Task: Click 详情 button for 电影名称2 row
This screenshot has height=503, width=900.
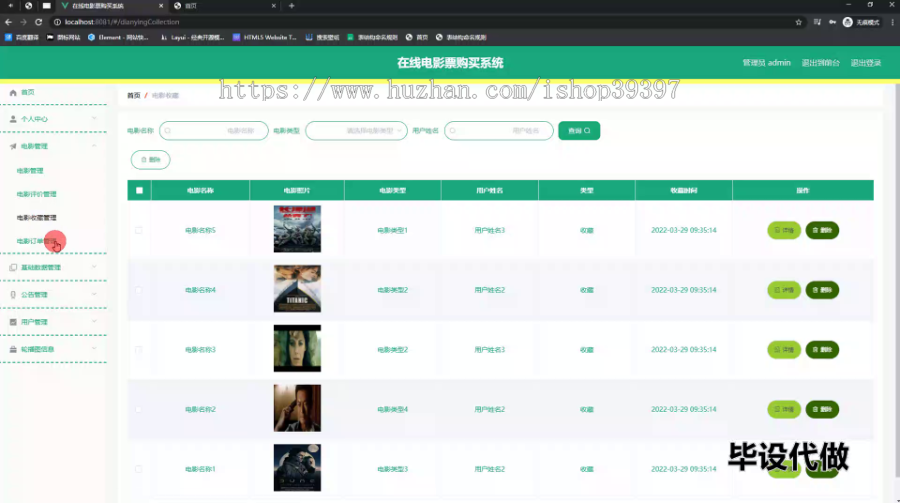Action: 784,409
